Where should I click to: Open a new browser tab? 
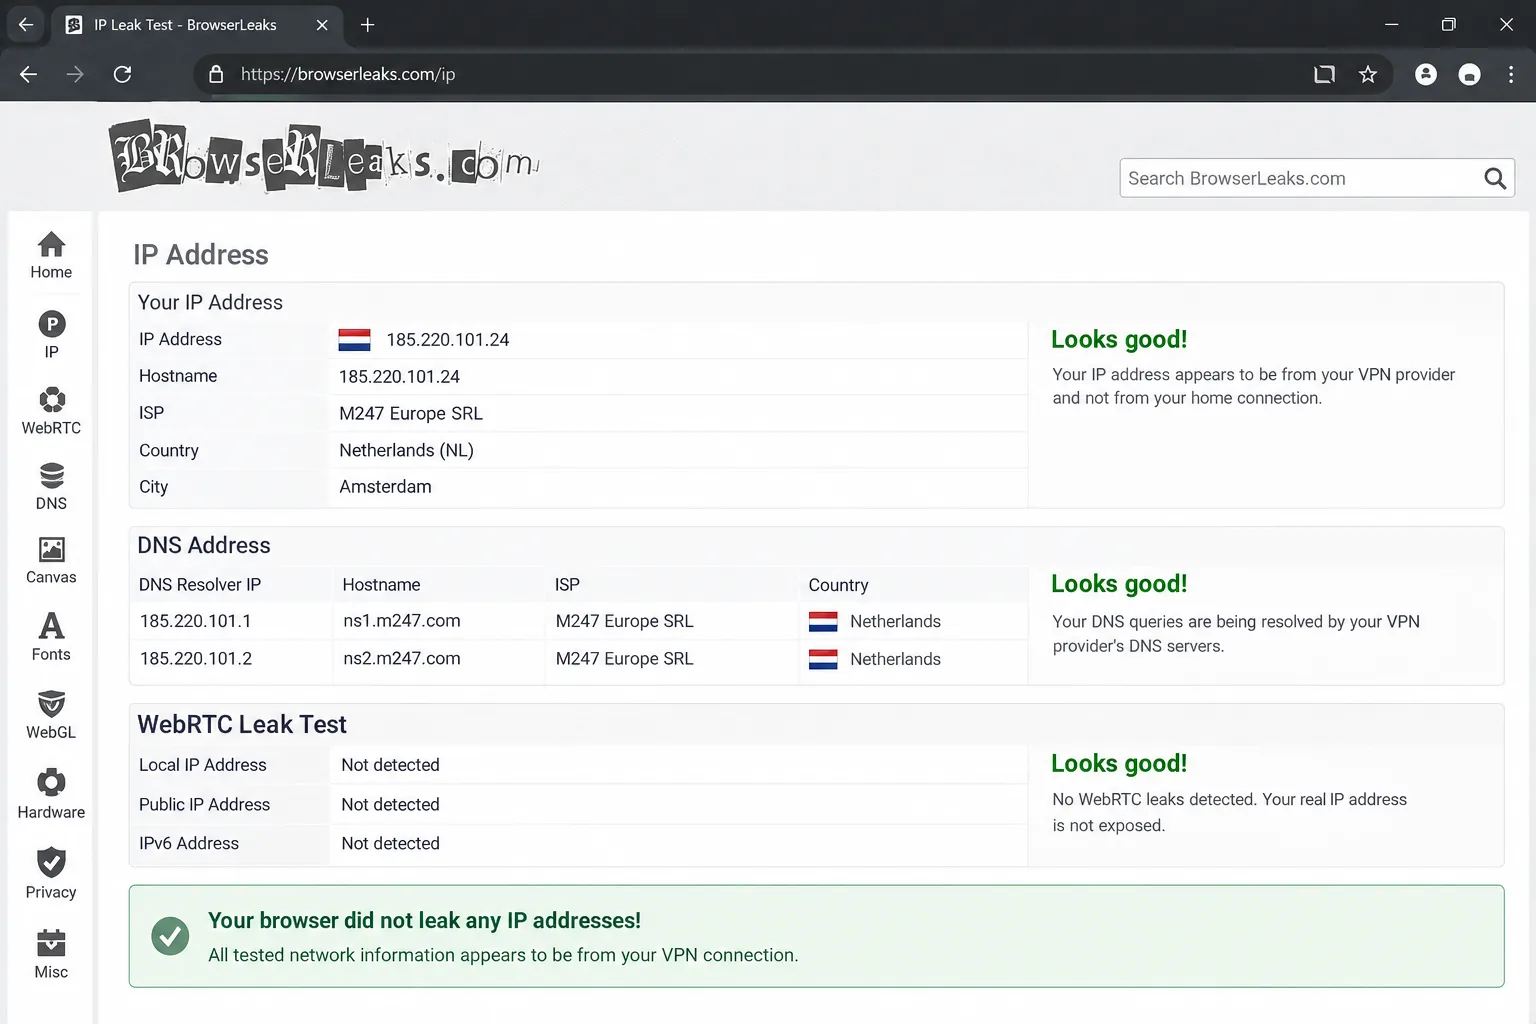pos(367,25)
